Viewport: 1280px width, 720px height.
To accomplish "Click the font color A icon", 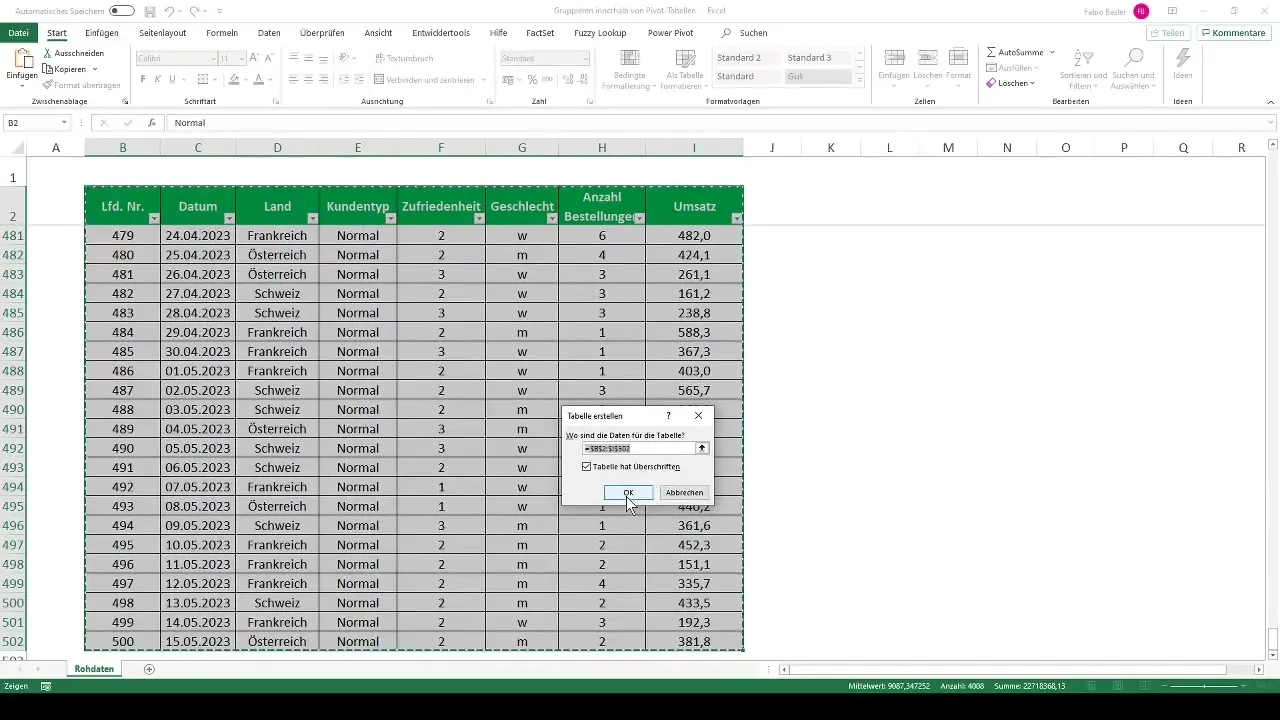I will tap(259, 79).
